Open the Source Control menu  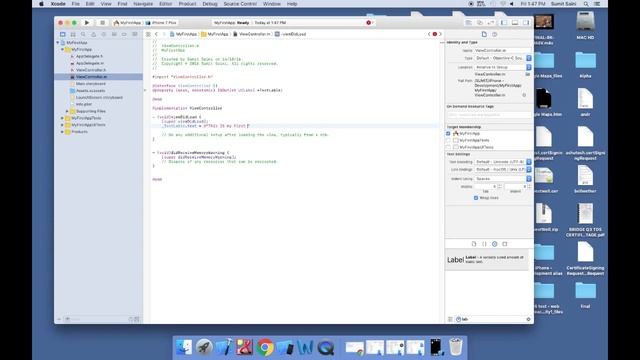click(240, 4)
